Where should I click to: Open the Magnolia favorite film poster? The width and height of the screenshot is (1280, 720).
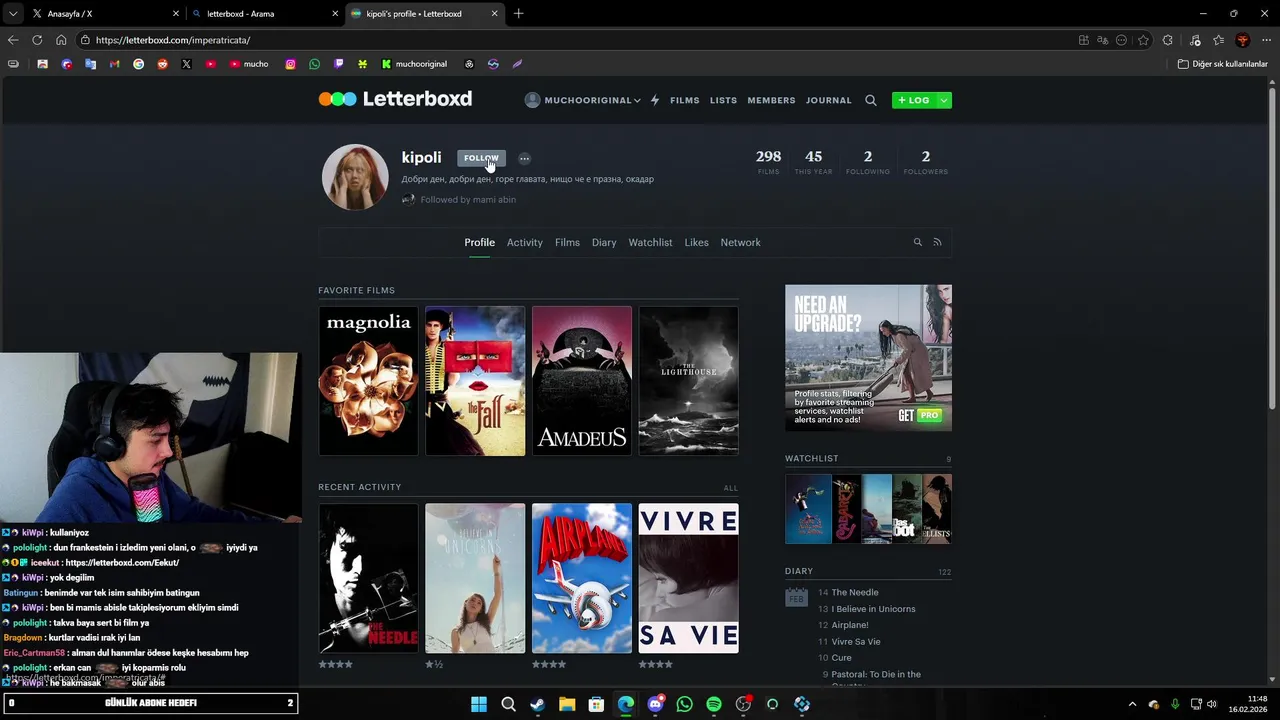pyautogui.click(x=368, y=381)
